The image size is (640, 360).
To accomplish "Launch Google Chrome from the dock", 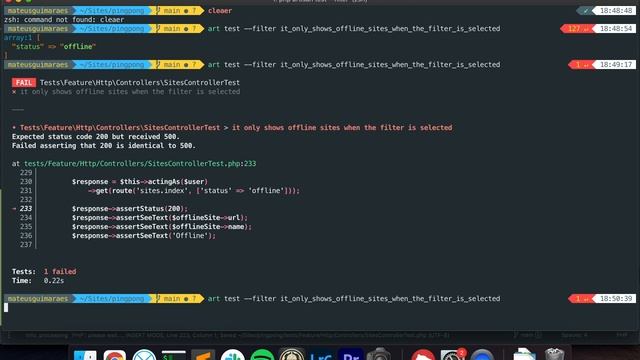I will [115, 355].
